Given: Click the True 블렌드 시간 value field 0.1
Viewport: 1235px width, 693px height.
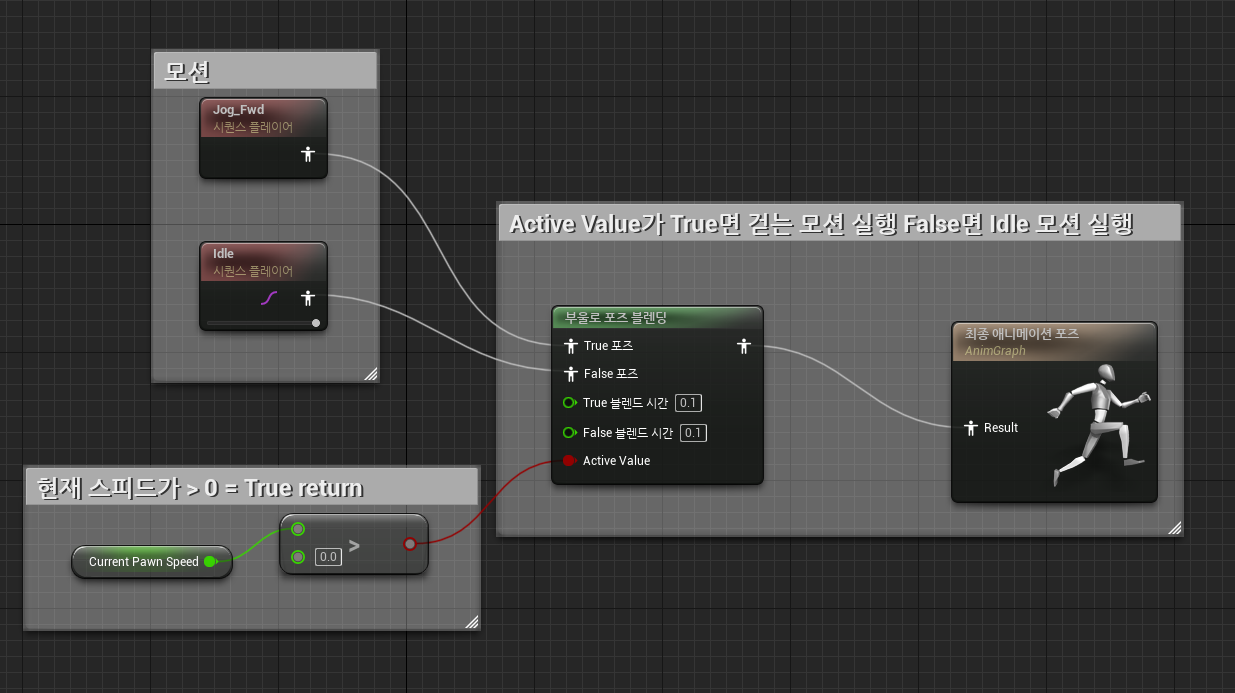Looking at the screenshot, I should (688, 403).
